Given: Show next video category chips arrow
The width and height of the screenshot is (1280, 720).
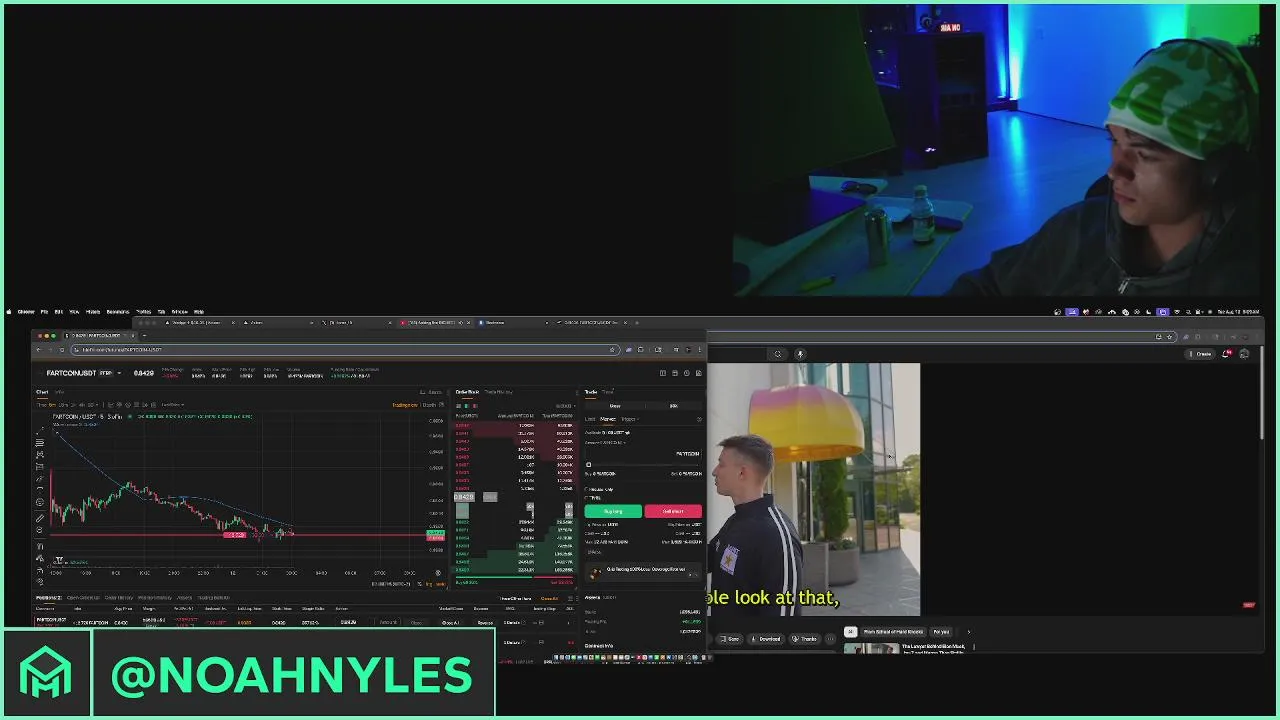Looking at the screenshot, I should pyautogui.click(x=968, y=632).
